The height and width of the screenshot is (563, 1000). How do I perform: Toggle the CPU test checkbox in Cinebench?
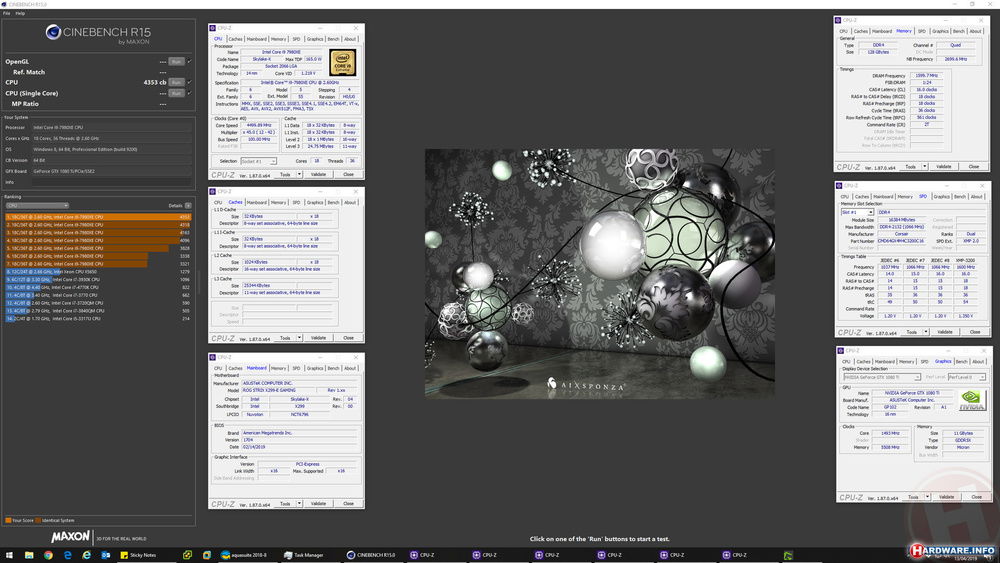189,82
